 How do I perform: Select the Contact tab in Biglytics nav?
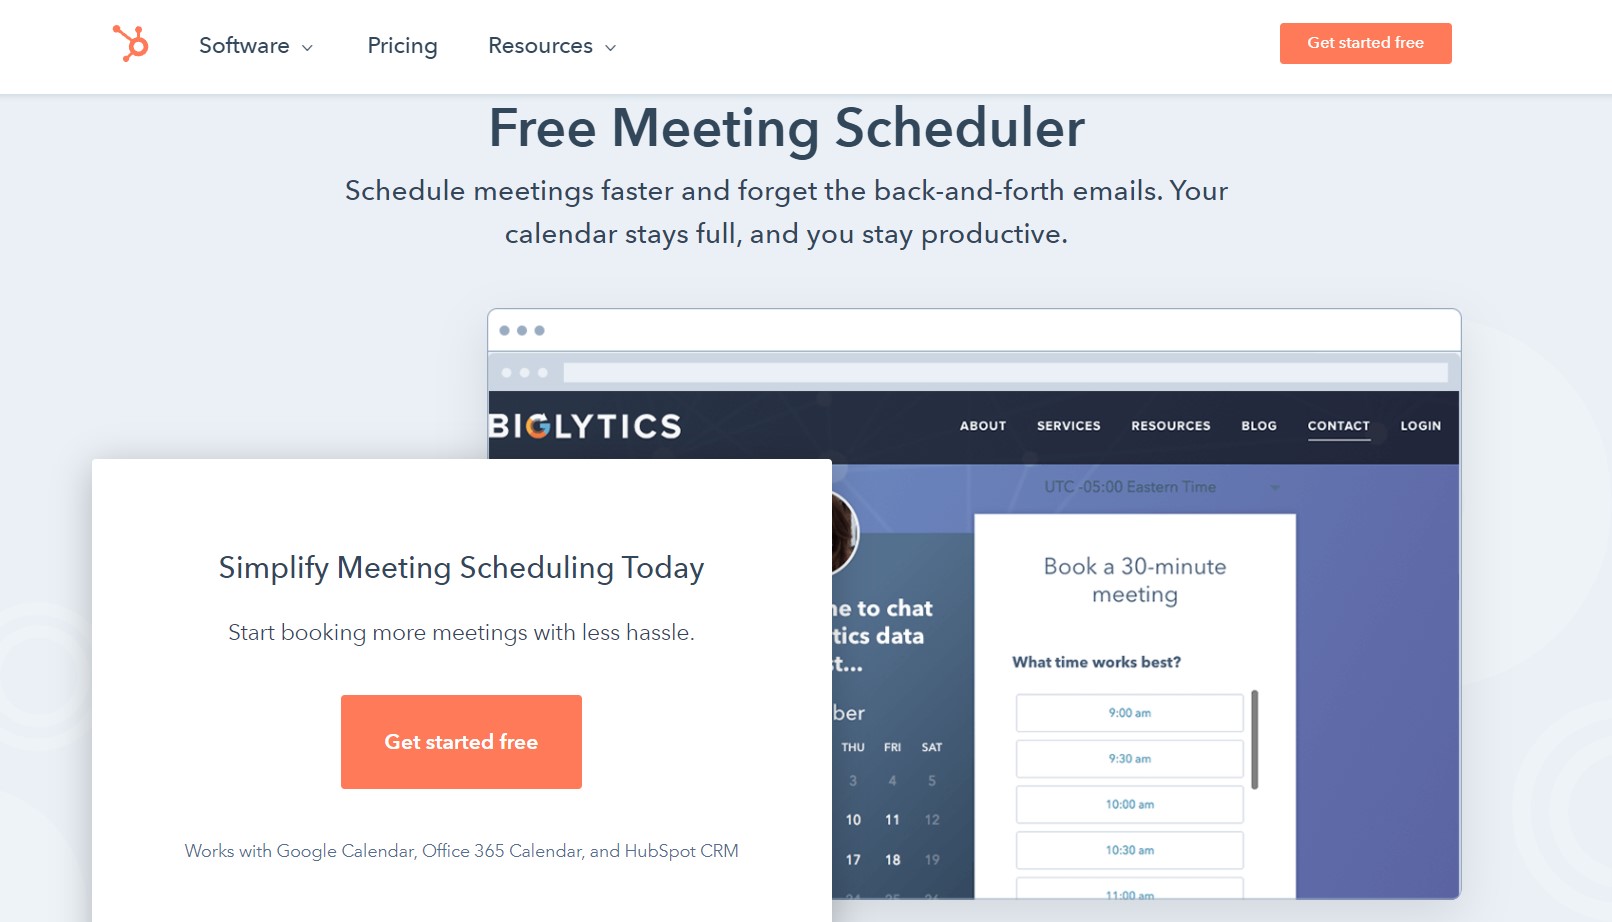(1338, 426)
